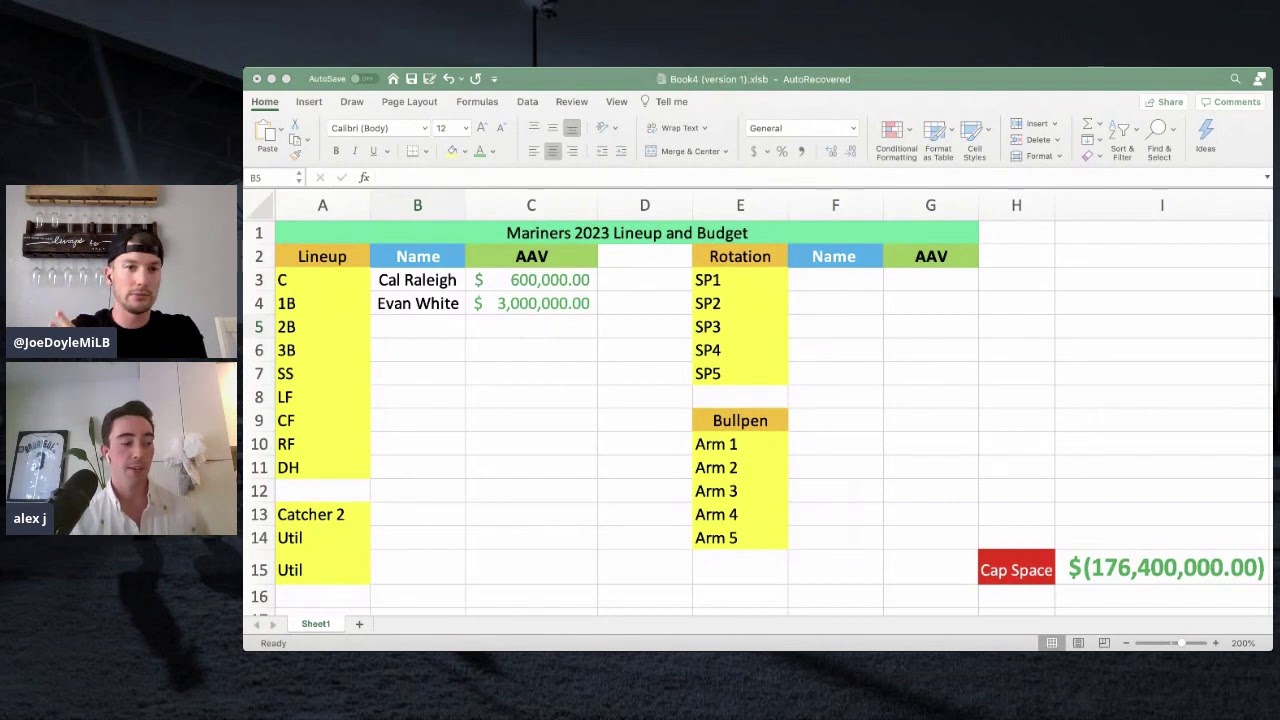Click Conditional Formatting button

click(896, 141)
